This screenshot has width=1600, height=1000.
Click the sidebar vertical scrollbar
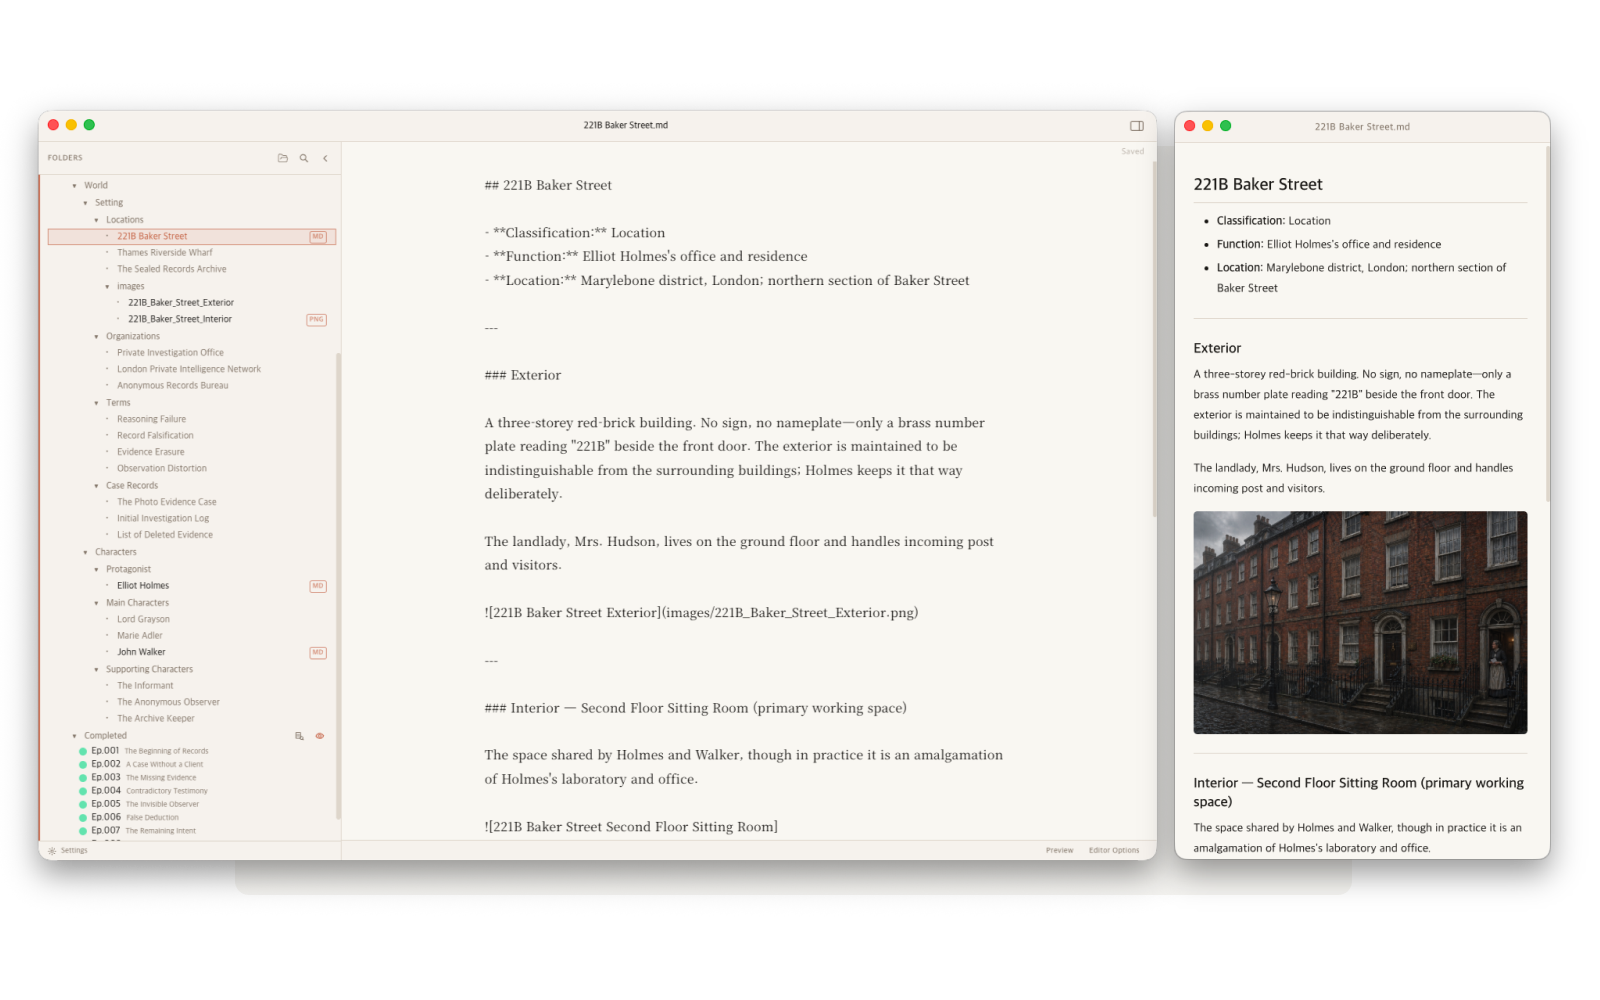pos(338,585)
